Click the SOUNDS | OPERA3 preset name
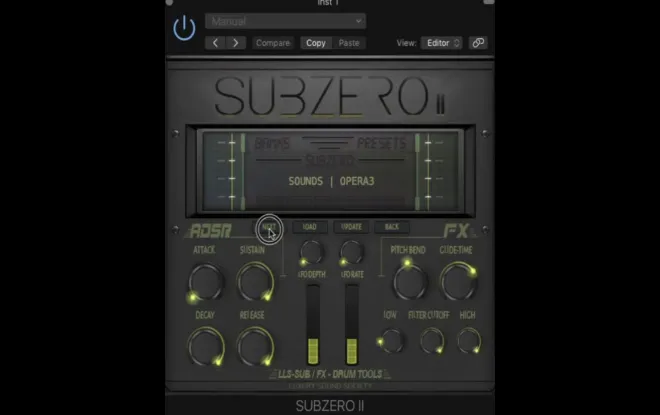The image size is (660, 415). click(x=331, y=181)
